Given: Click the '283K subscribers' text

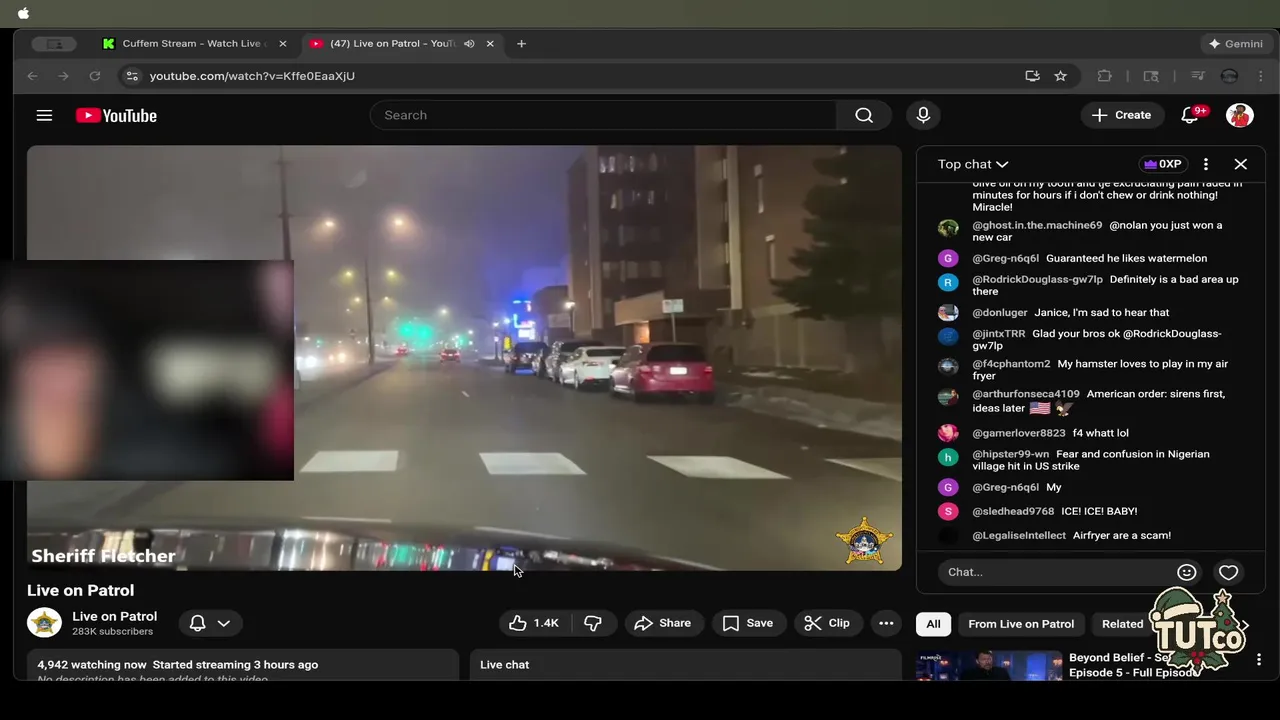Looking at the screenshot, I should click(112, 632).
